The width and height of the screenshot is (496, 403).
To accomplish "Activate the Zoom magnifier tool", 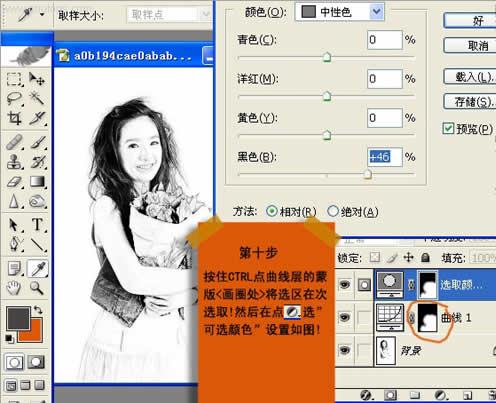I will point(37,287).
